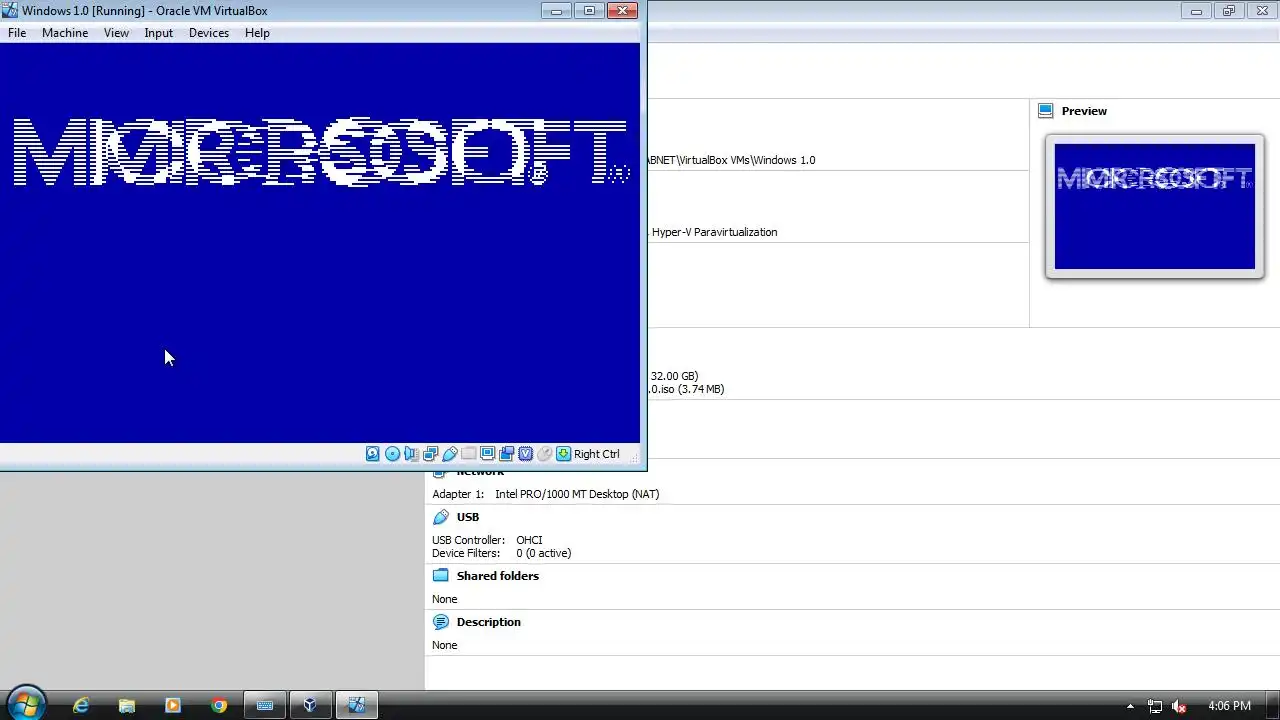Screen dimensions: 1280x720
Task: Click the Preview thumbnail of the VM
Action: coord(1154,207)
